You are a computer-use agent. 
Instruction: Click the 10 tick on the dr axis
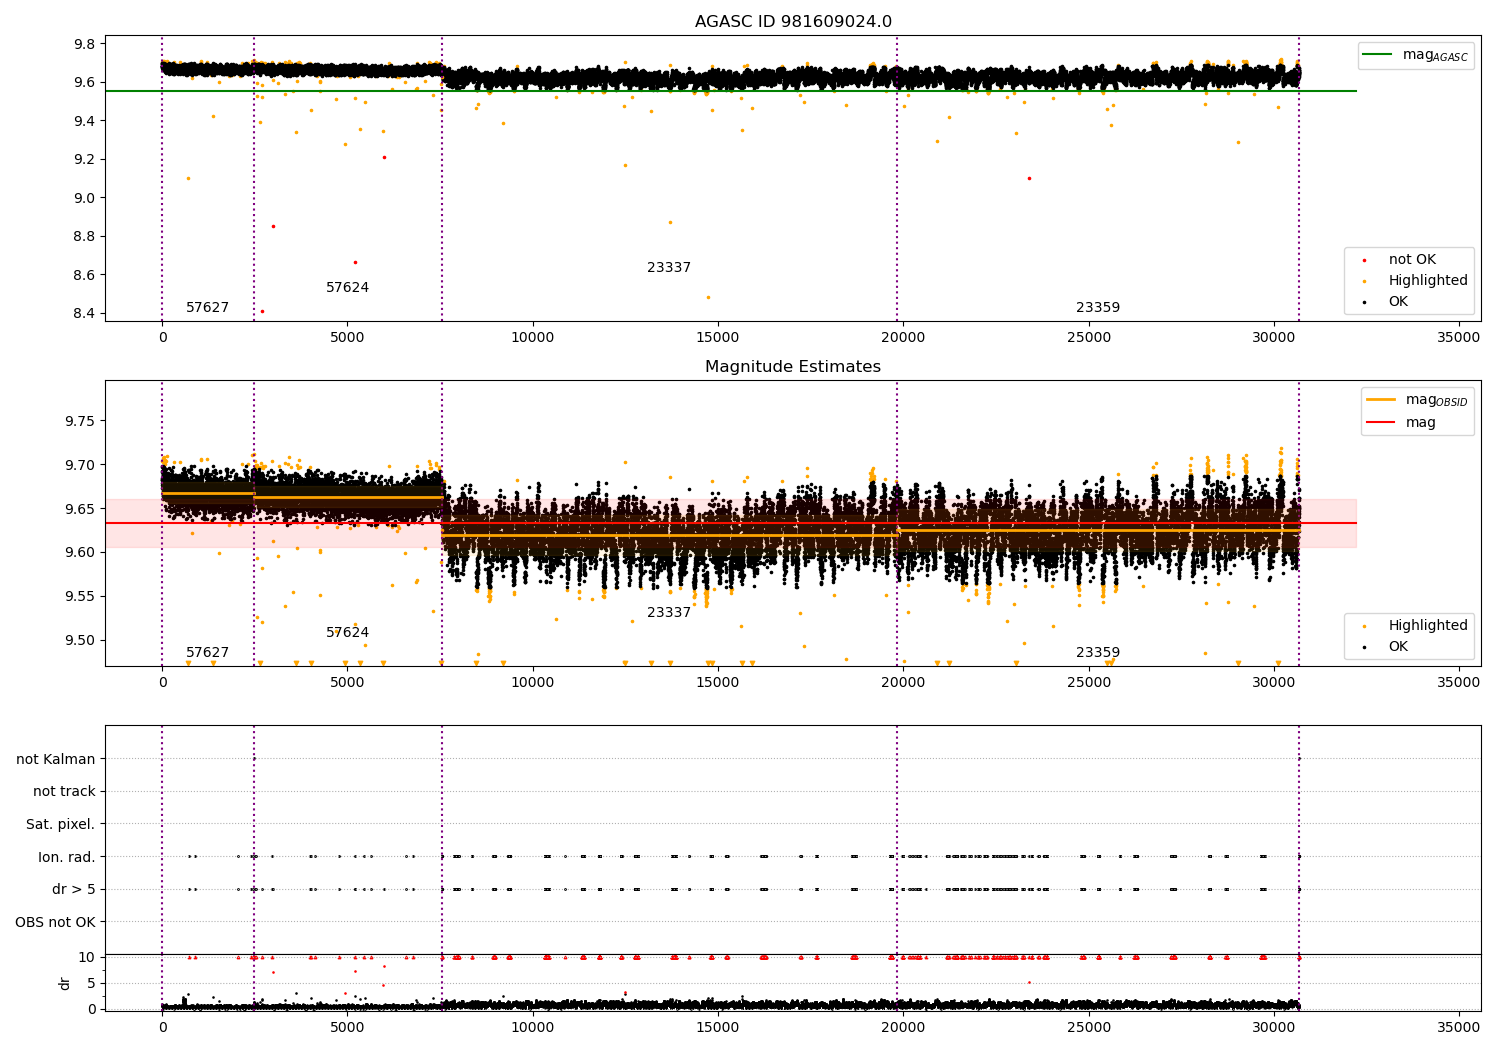(x=87, y=958)
